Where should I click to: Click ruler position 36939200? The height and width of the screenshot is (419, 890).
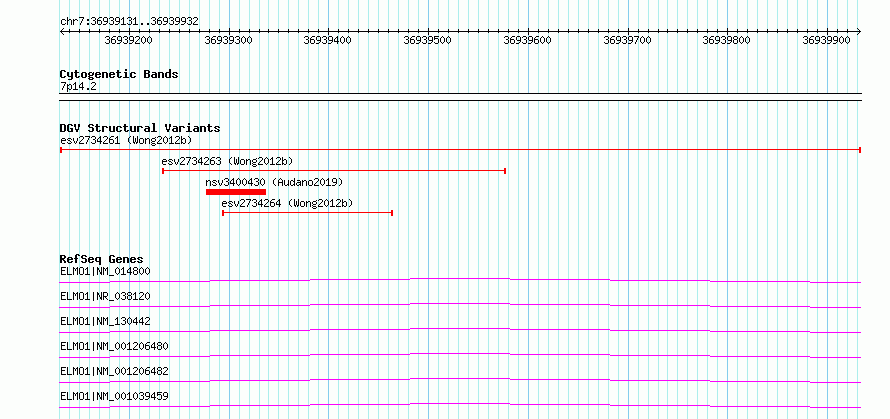pos(129,40)
